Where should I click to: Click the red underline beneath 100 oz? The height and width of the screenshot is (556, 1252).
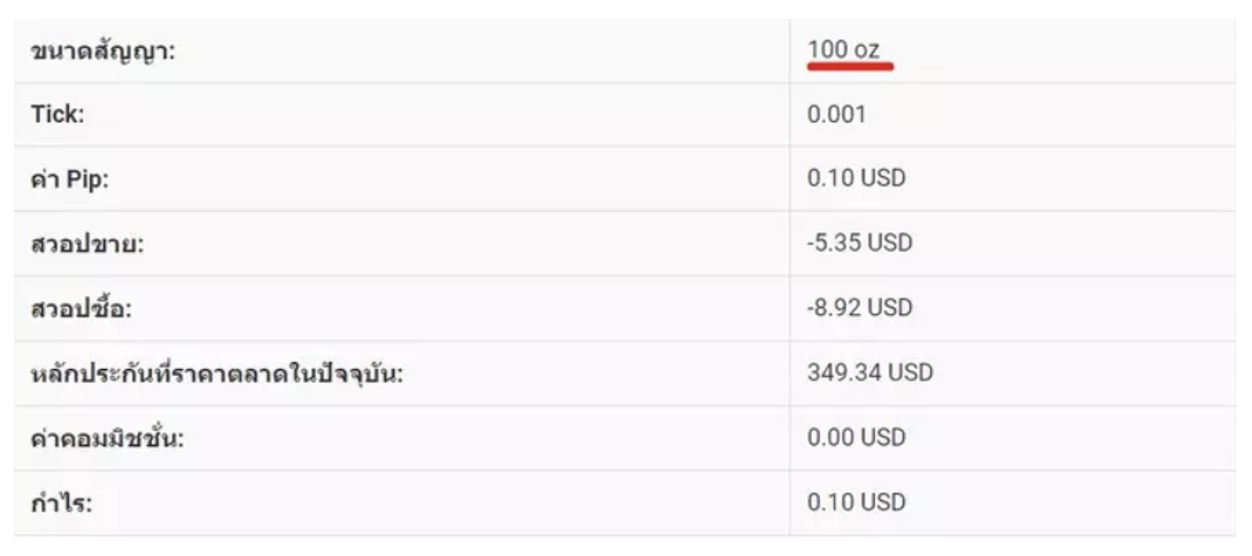click(x=850, y=68)
